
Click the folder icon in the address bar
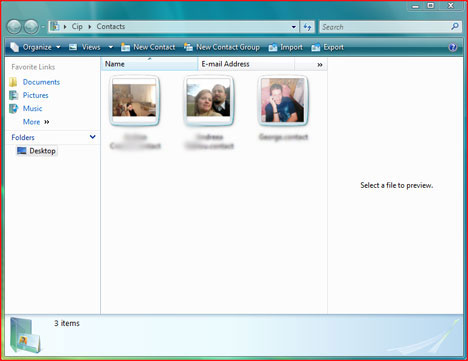pyautogui.click(x=55, y=26)
